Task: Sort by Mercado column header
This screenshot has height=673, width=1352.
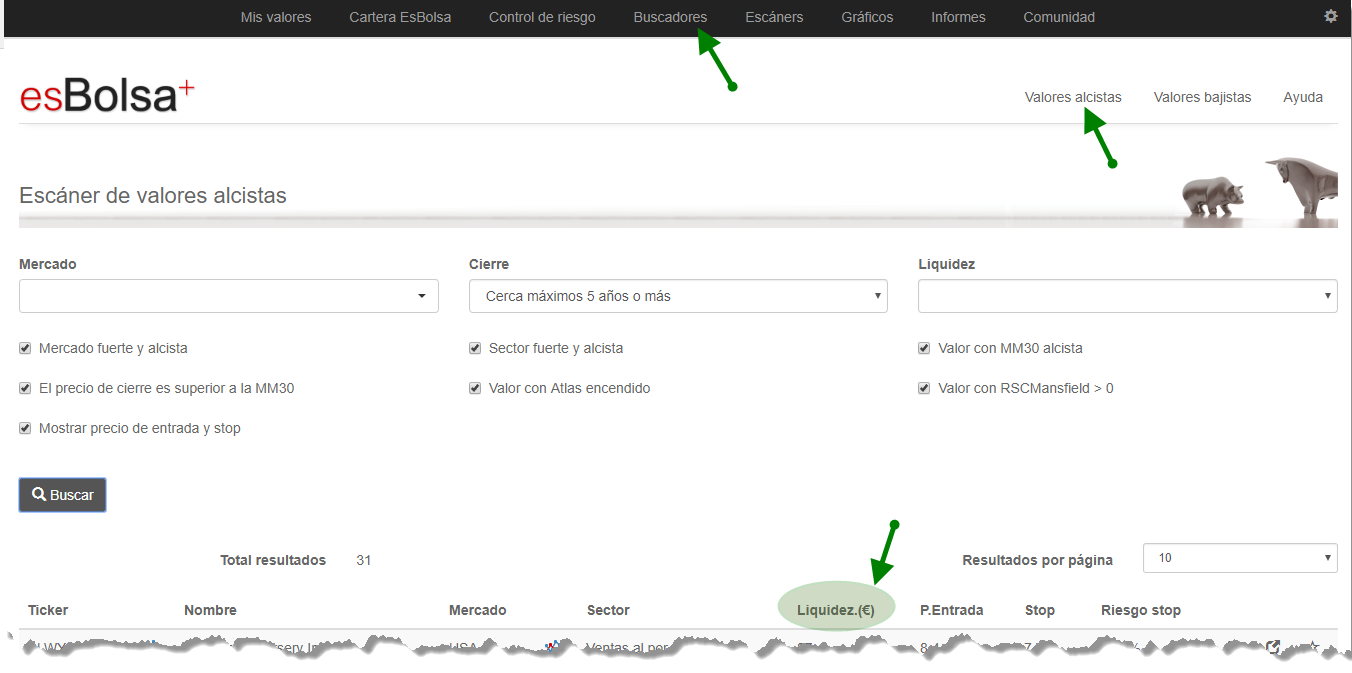Action: point(478,610)
